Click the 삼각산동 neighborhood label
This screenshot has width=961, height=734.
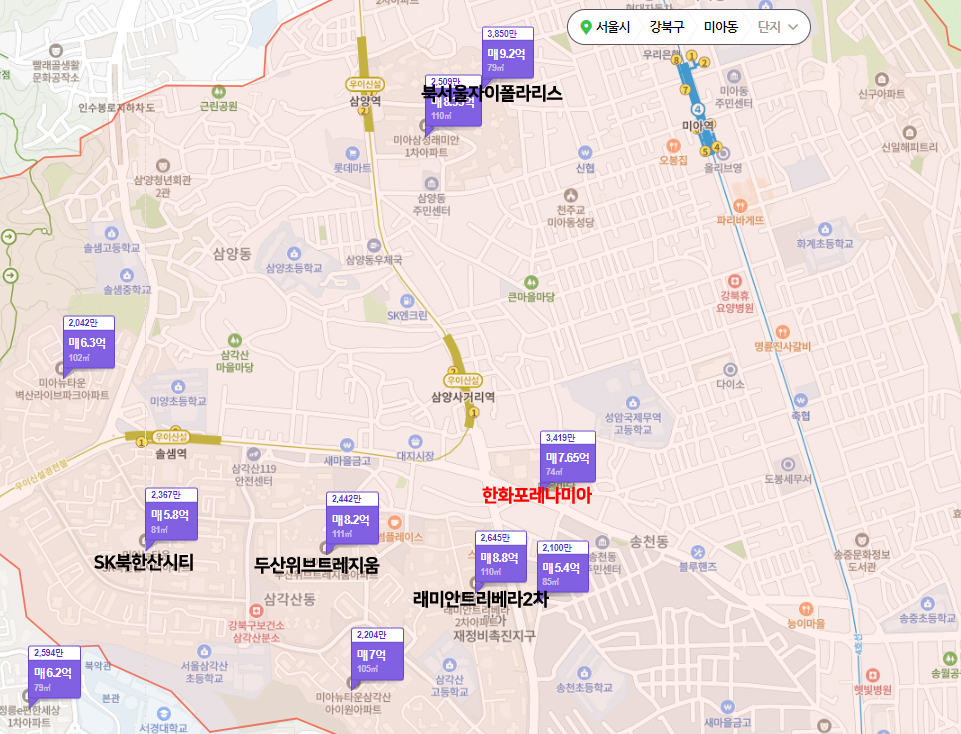289,599
